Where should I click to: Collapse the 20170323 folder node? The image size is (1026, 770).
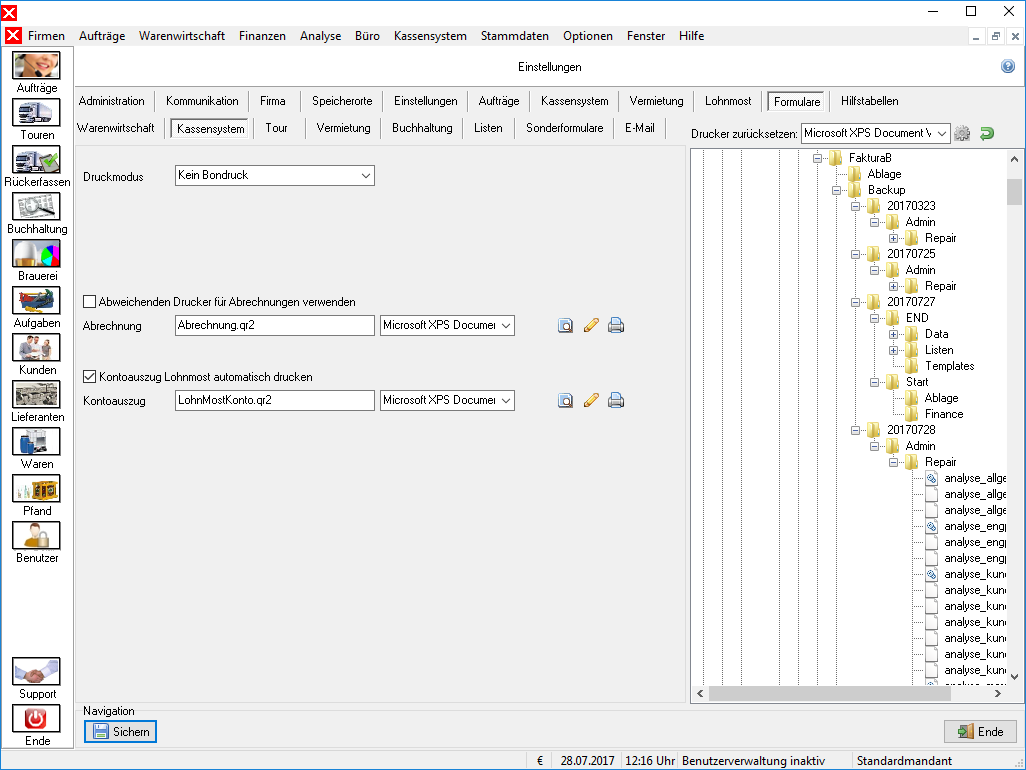coord(855,206)
